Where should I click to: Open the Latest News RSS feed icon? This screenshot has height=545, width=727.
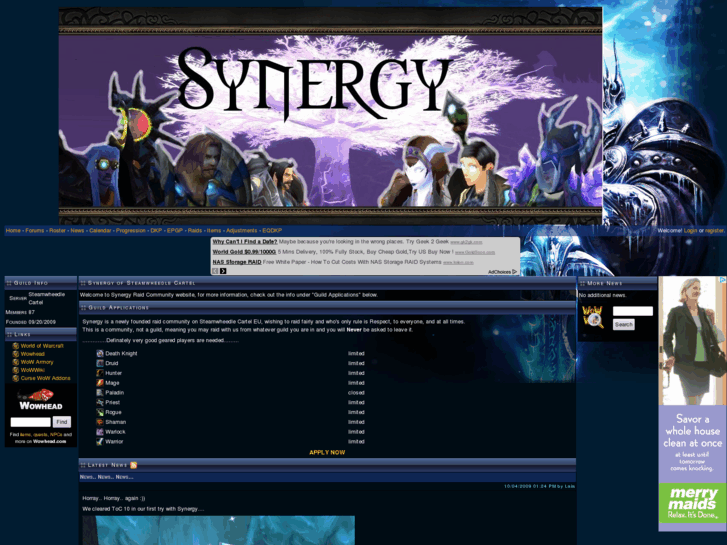[x=134, y=465]
